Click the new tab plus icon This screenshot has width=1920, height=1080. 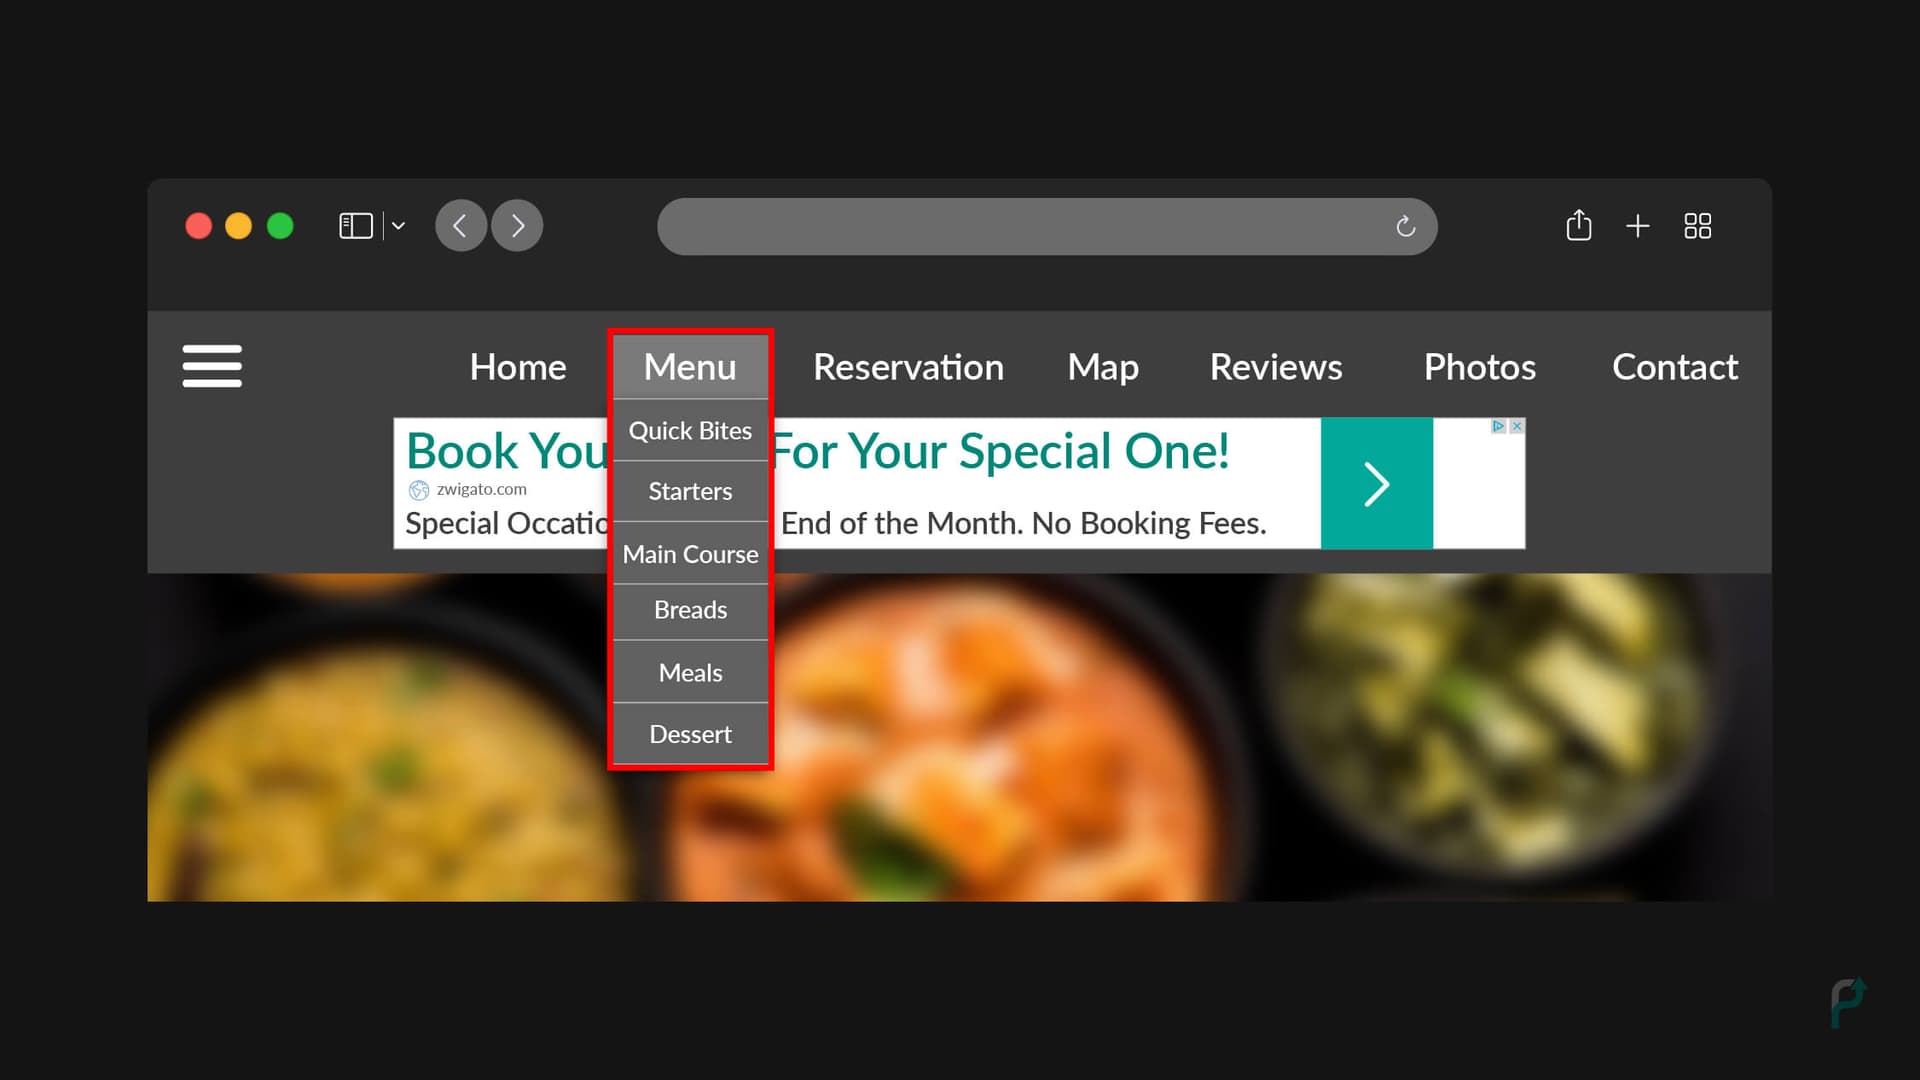[x=1638, y=225]
